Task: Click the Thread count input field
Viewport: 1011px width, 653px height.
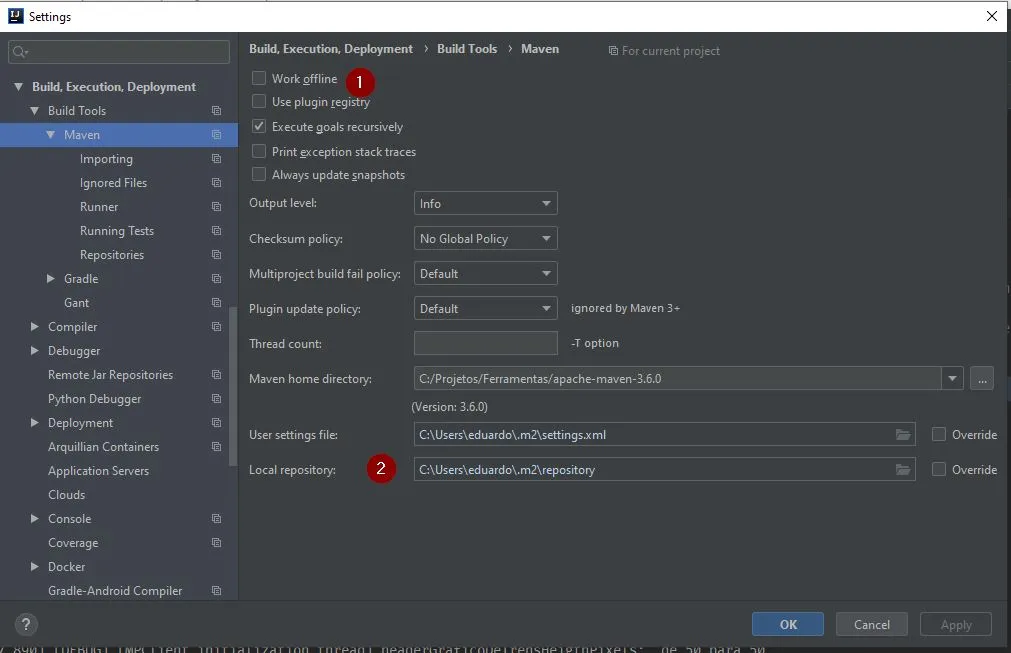Action: (x=486, y=344)
